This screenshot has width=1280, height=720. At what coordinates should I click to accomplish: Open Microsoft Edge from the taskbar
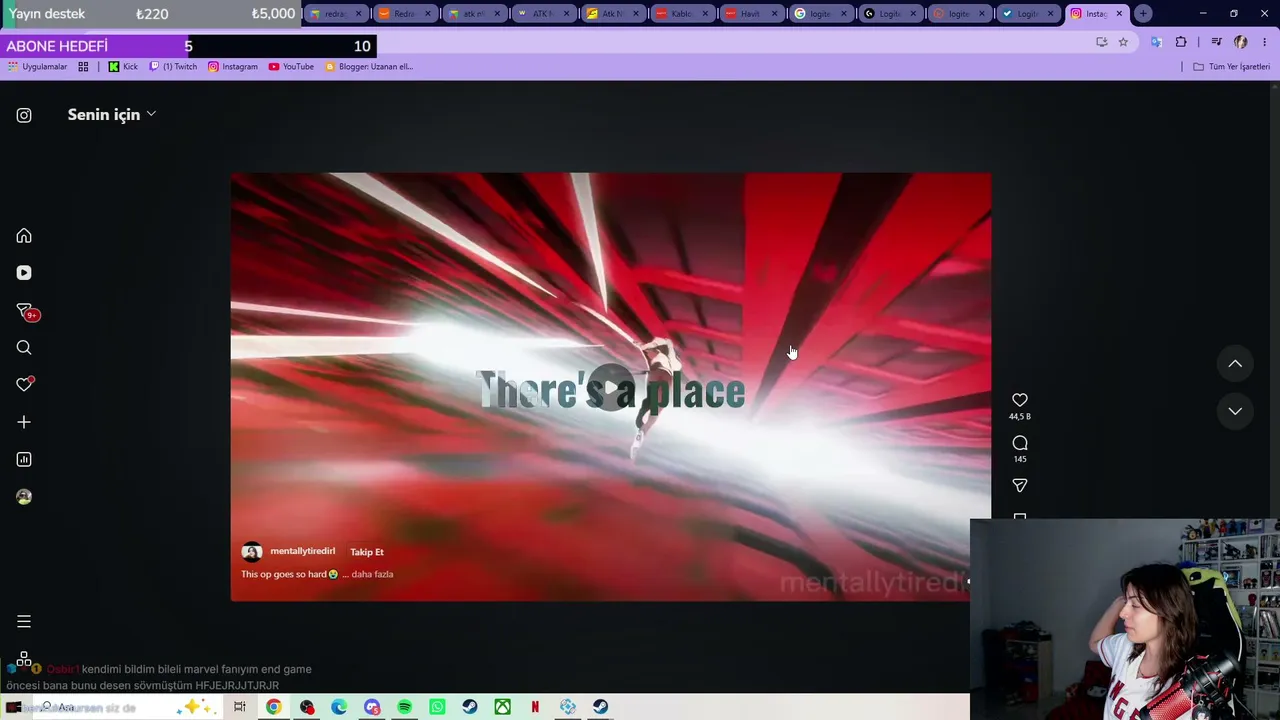[339, 707]
